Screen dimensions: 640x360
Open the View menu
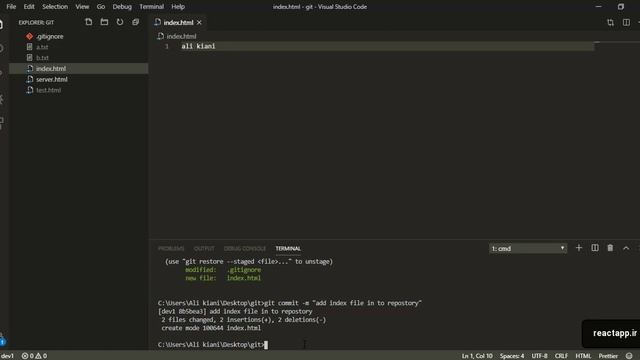[82, 7]
